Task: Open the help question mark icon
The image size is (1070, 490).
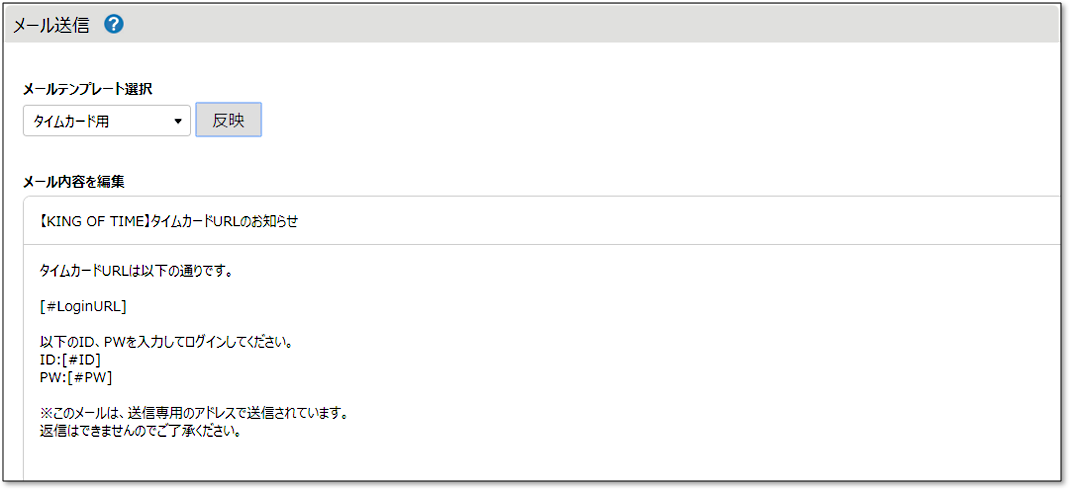Action: pos(114,25)
